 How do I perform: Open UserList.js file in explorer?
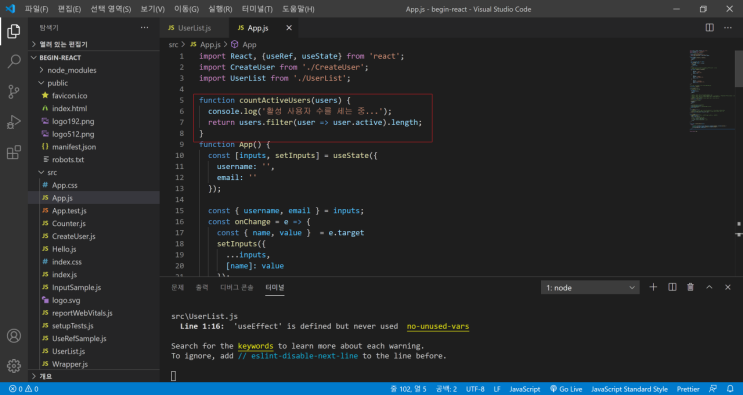pos(68,351)
